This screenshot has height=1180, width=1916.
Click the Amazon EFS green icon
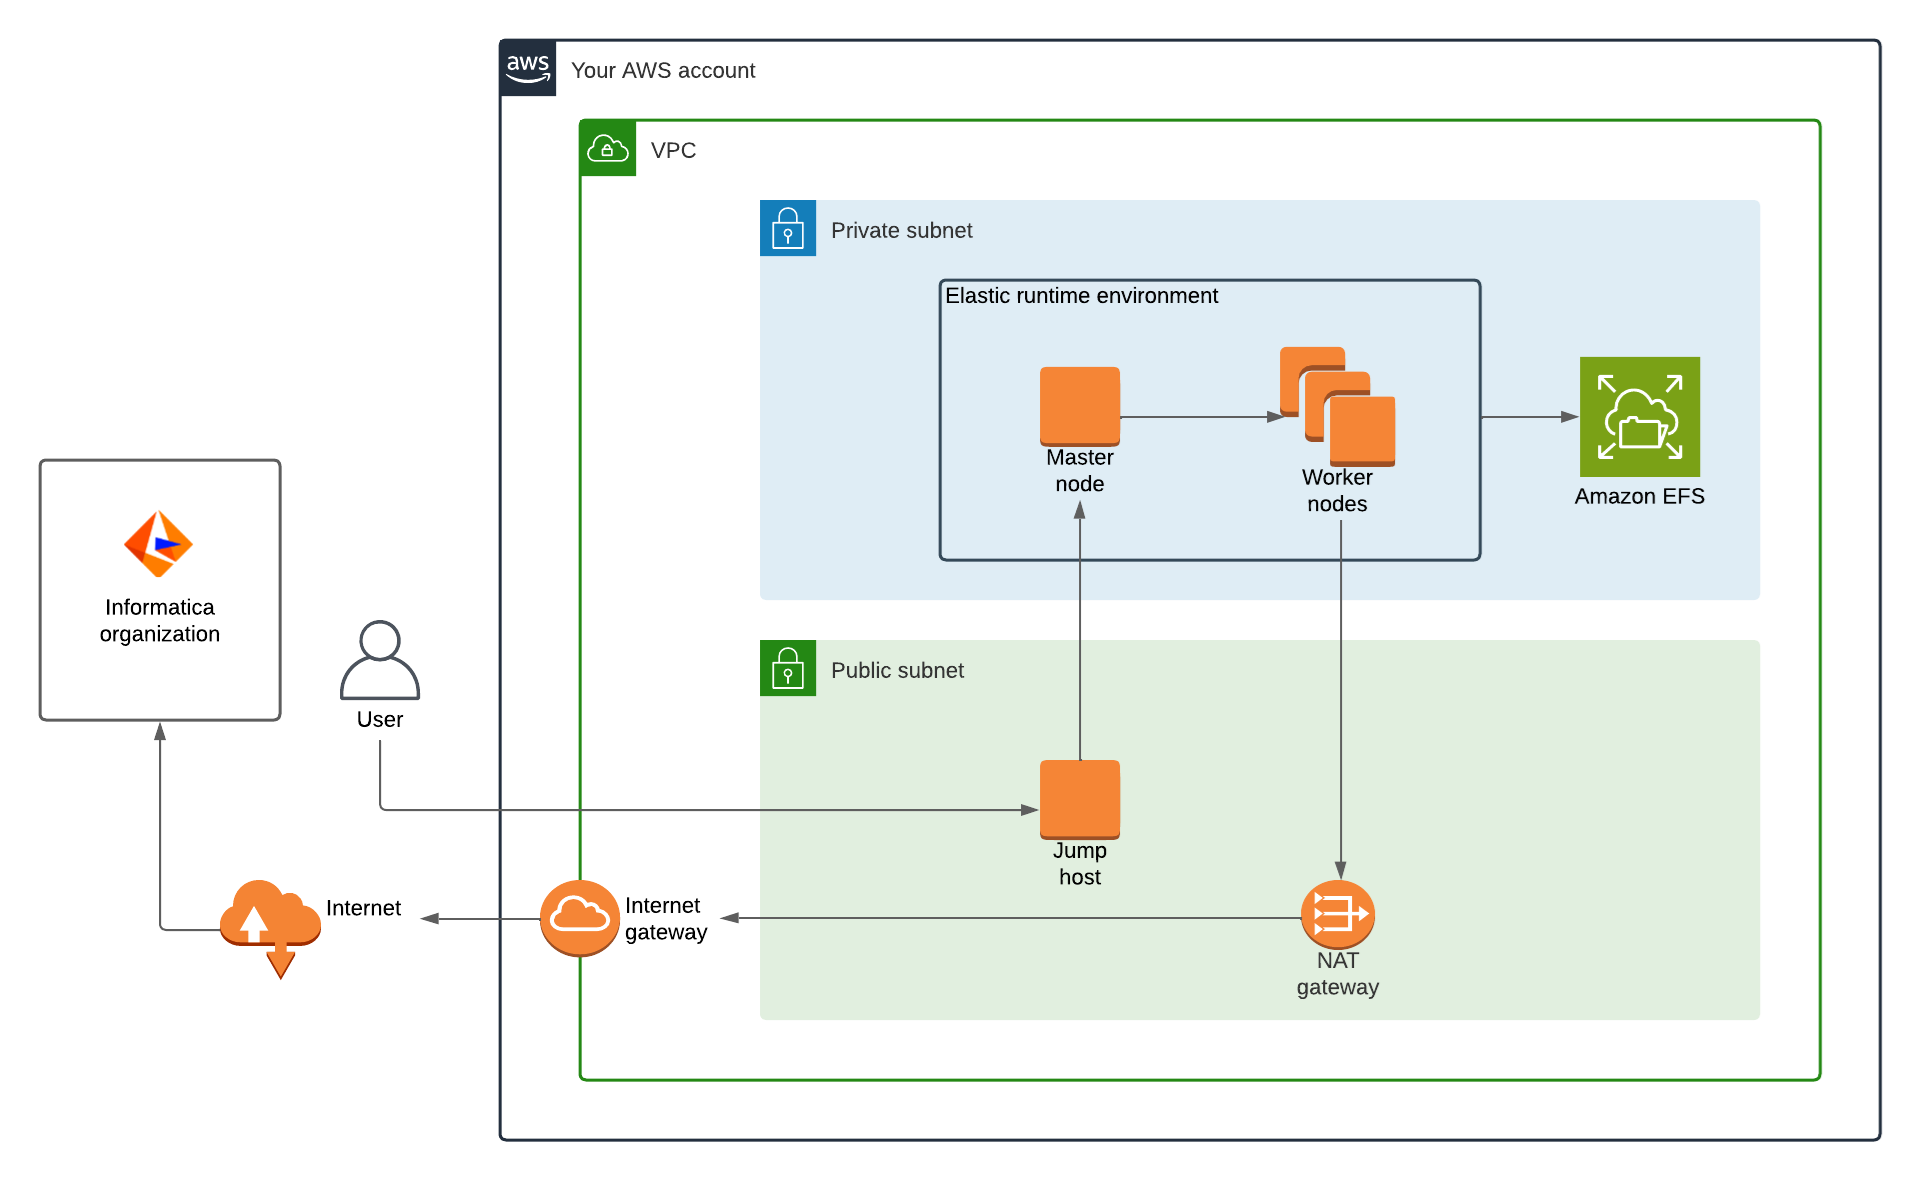[1640, 416]
